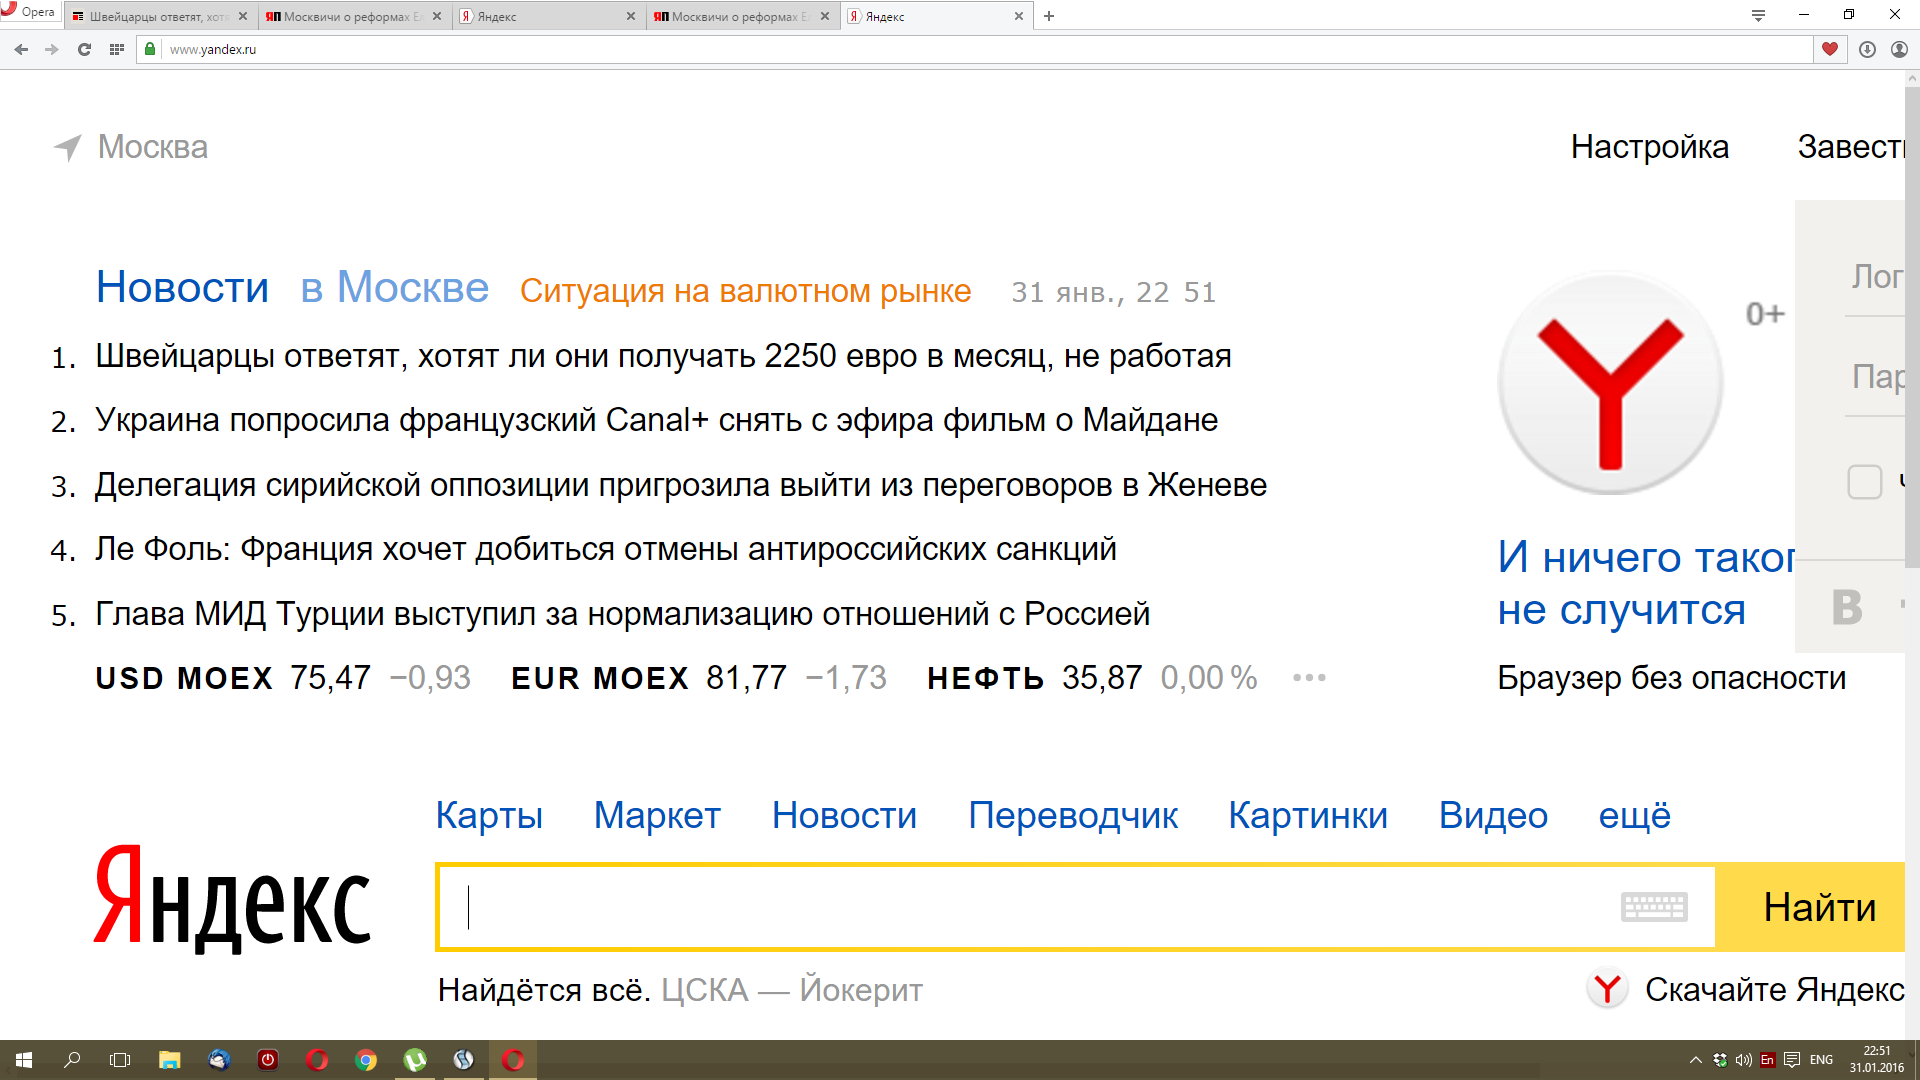Open the Новости service link beside Маркет
Viewport: 1920px width, 1080px height.
pyautogui.click(x=844, y=816)
